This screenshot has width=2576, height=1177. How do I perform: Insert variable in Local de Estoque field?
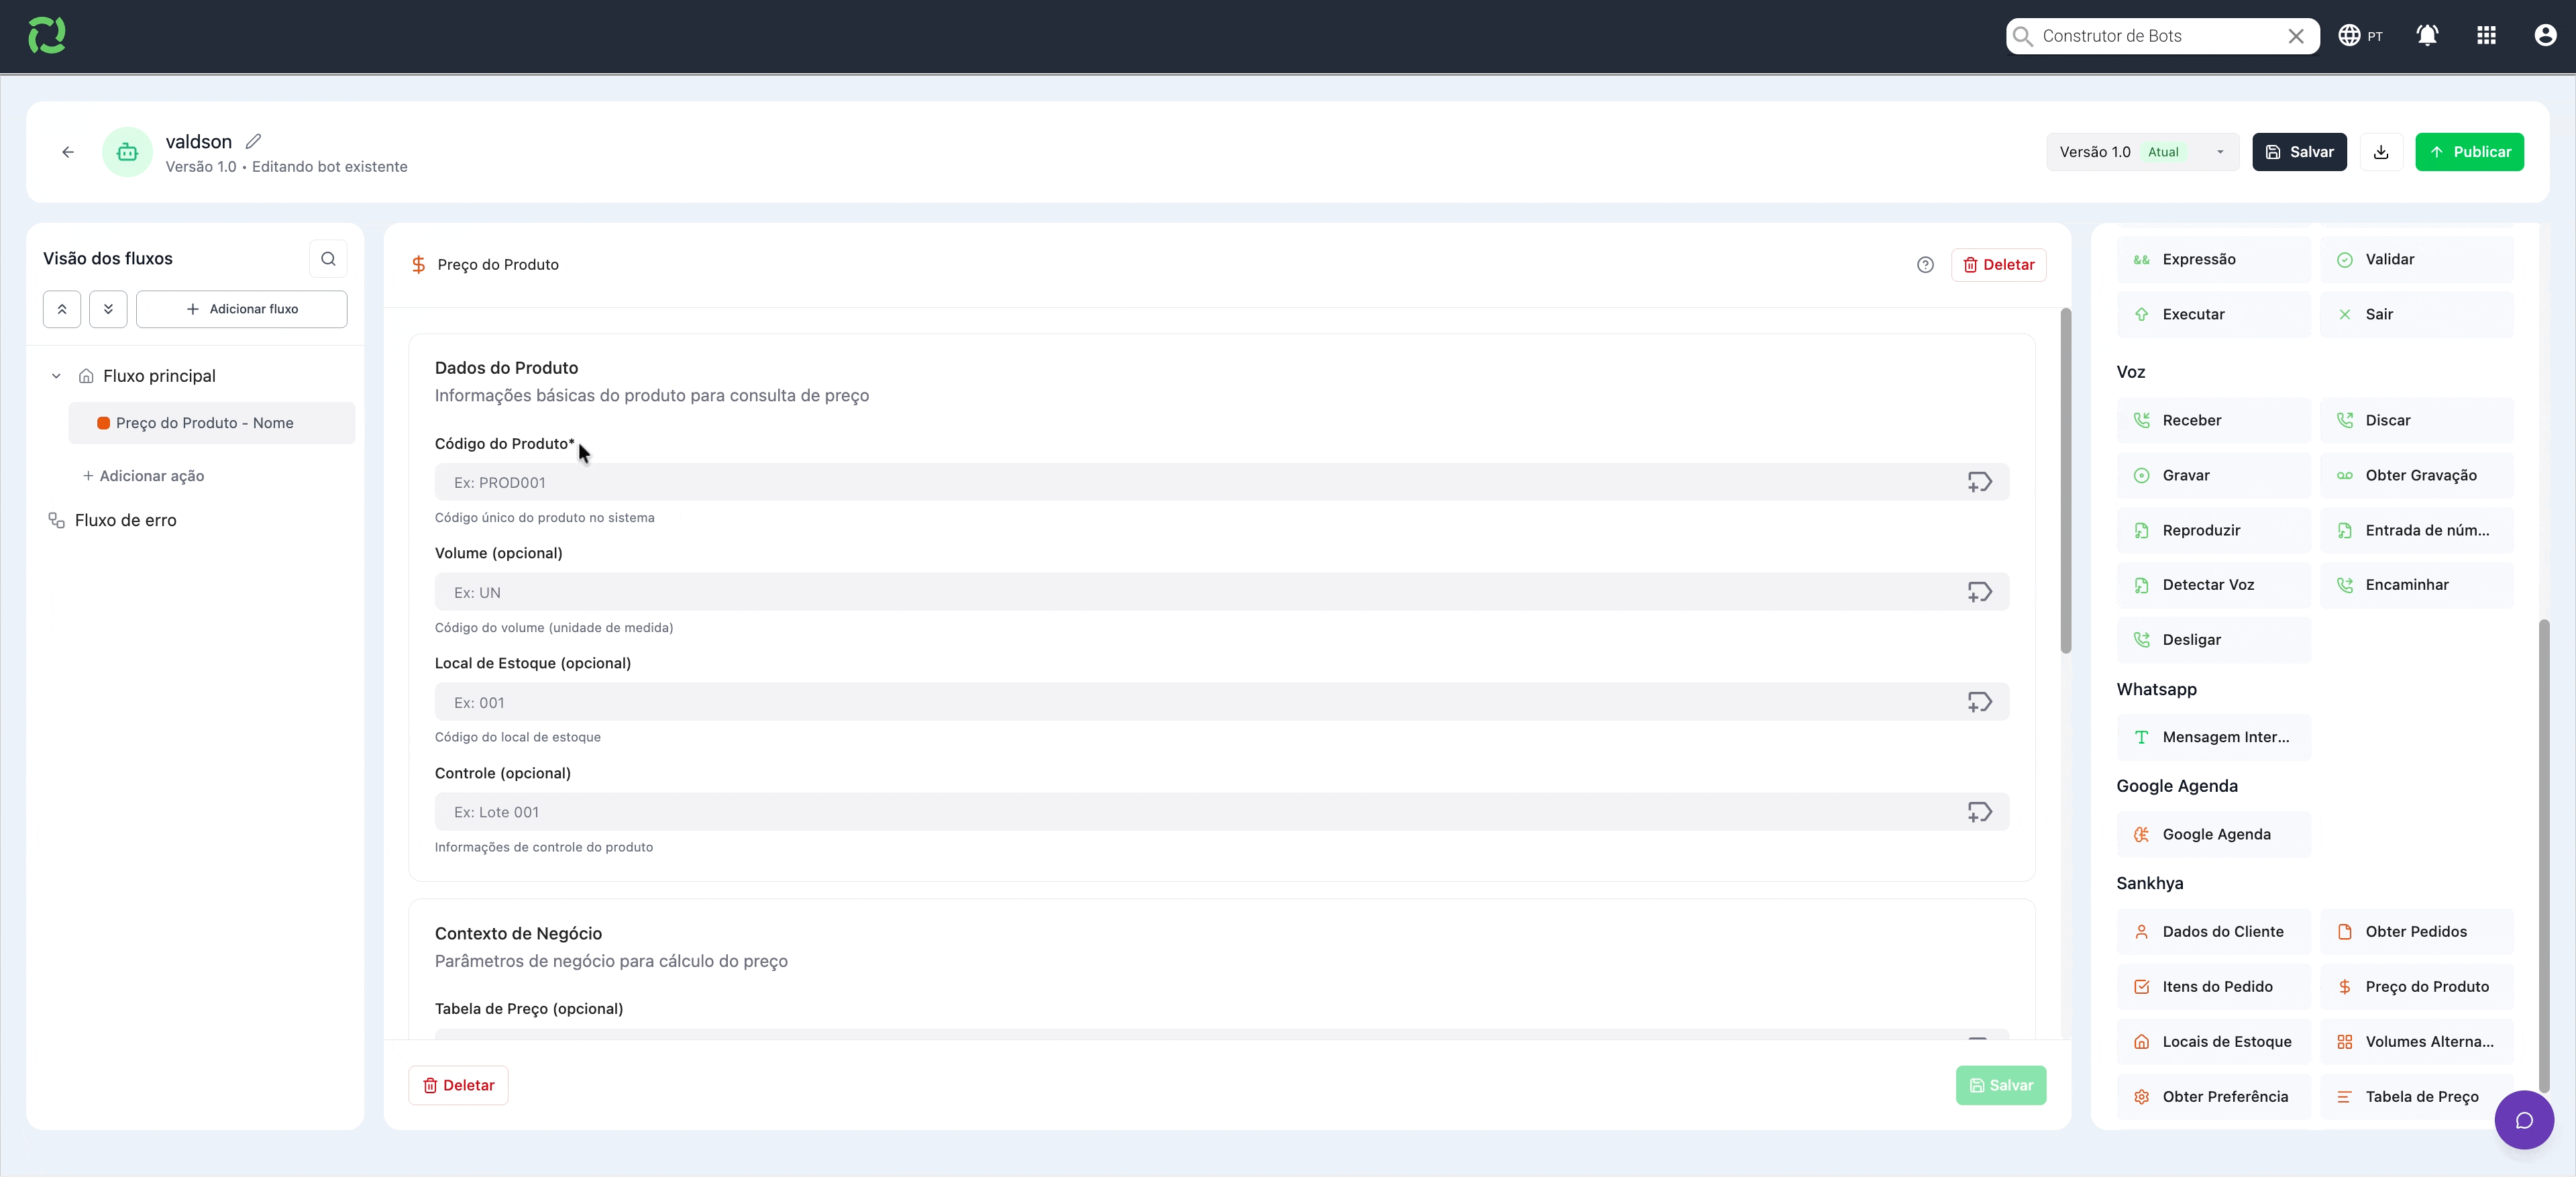coord(1980,702)
